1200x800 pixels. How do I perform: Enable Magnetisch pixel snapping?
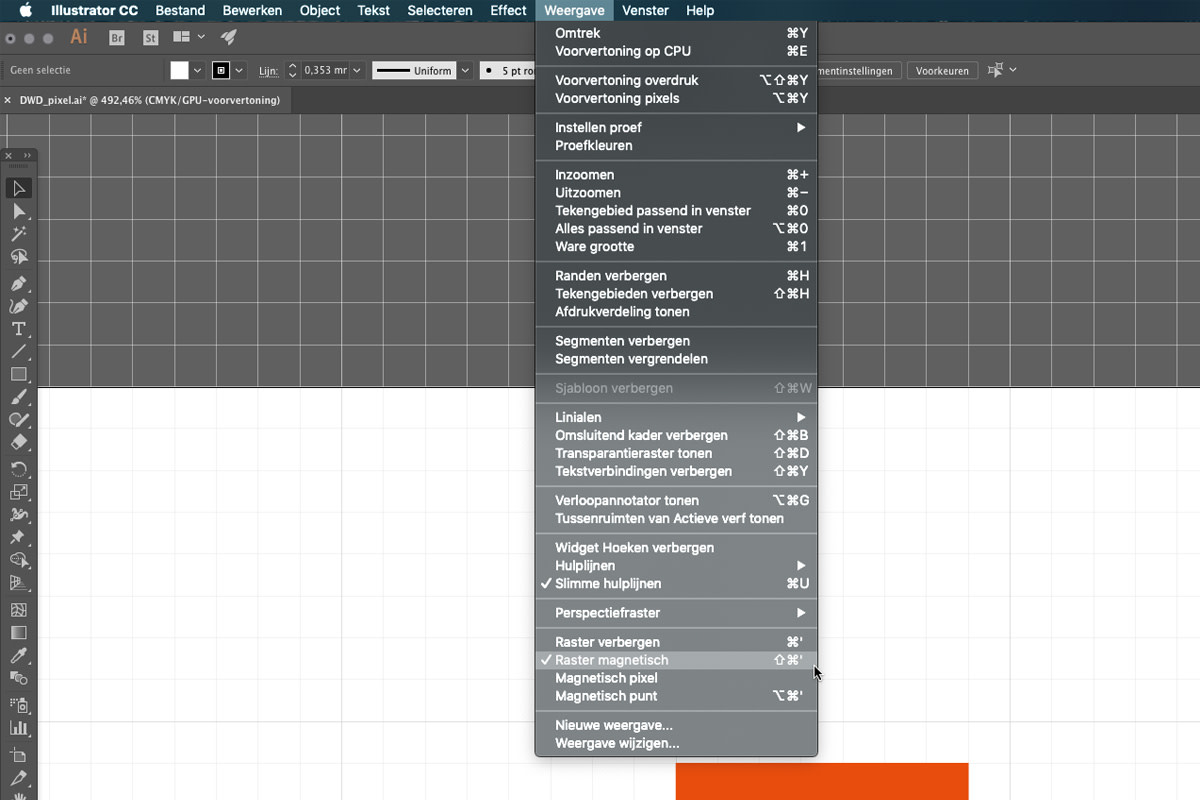[x=677, y=678]
